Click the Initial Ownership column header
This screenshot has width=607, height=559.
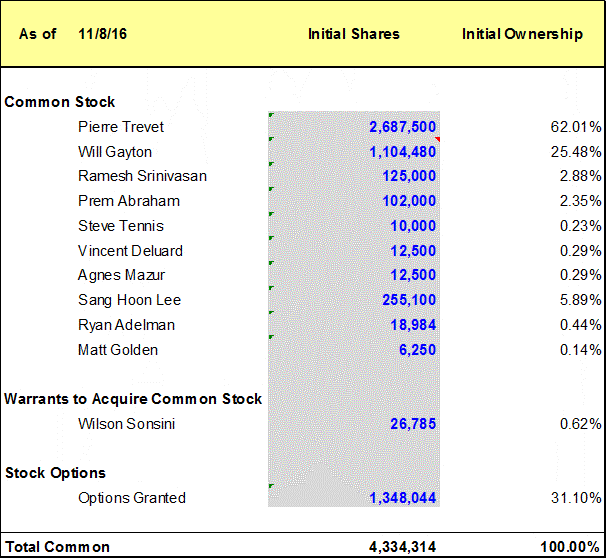click(522, 34)
